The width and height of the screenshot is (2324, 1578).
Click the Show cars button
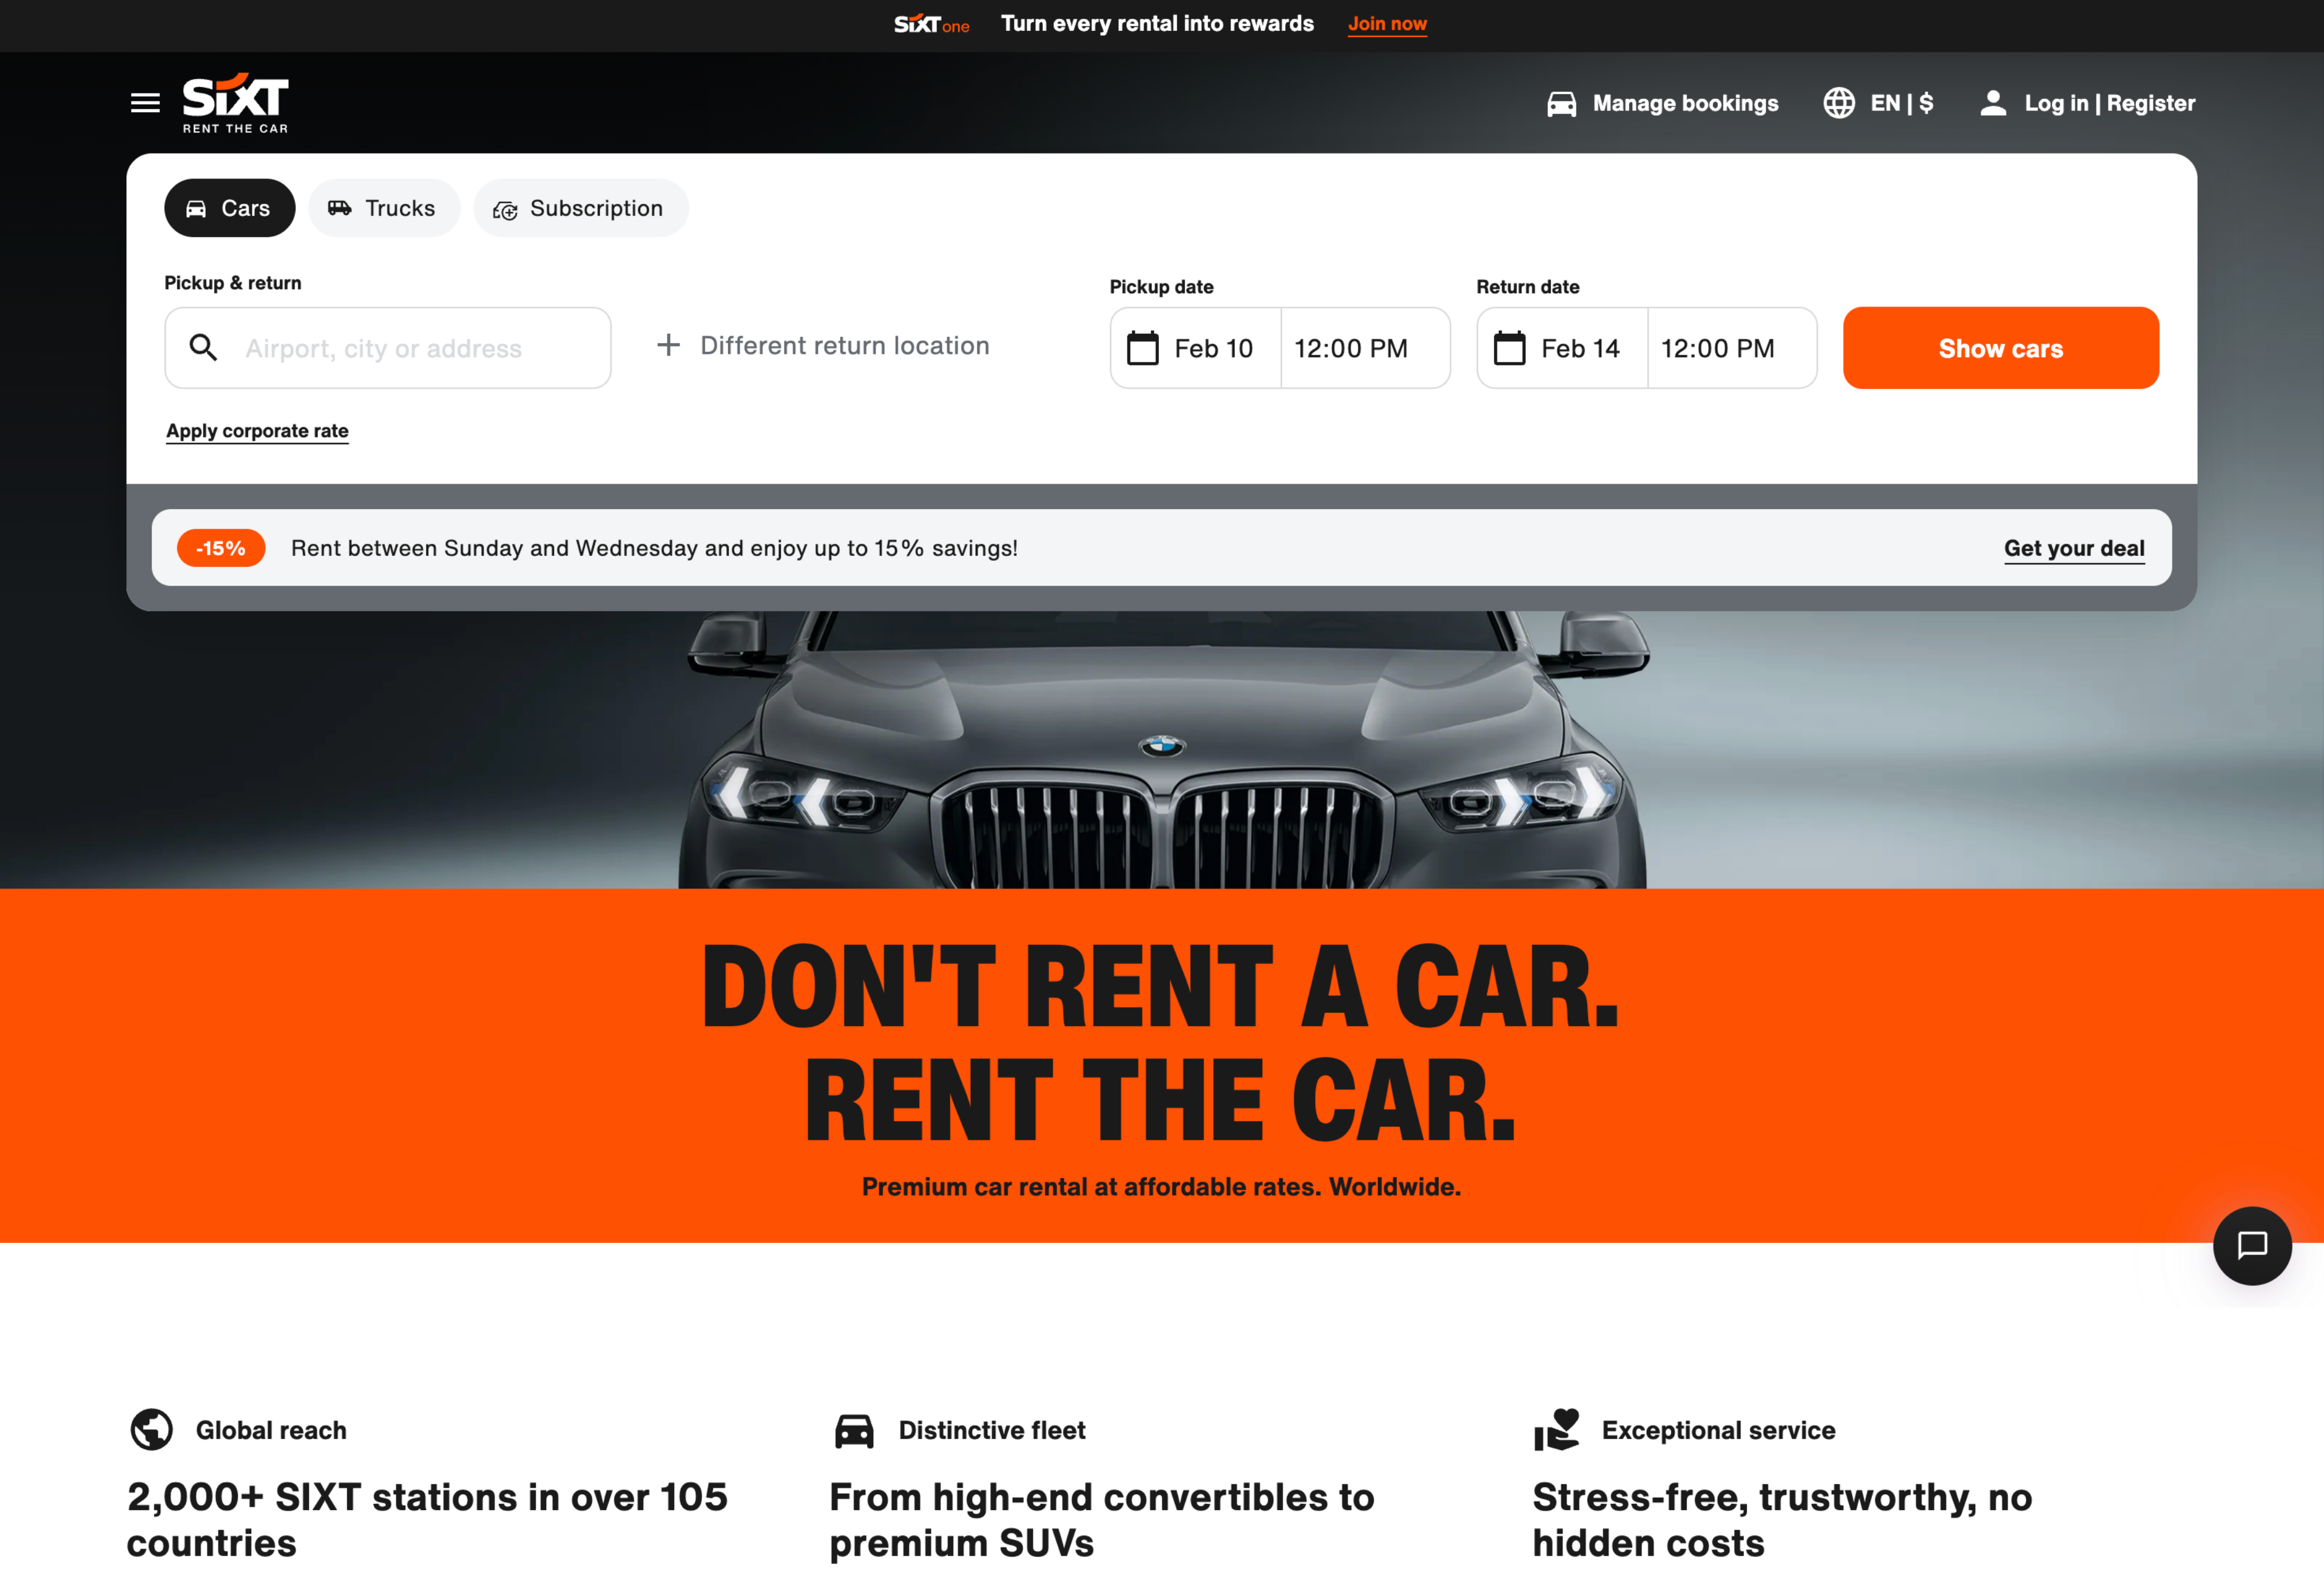[x=2000, y=348]
